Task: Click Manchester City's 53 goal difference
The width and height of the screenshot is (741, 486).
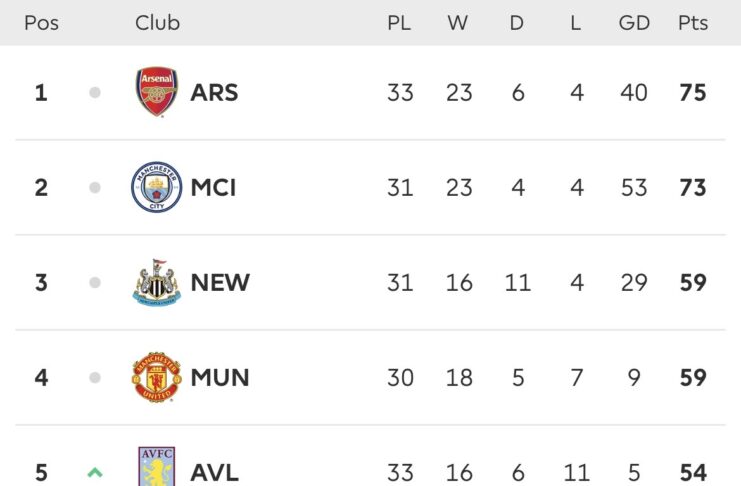Action: pos(634,188)
